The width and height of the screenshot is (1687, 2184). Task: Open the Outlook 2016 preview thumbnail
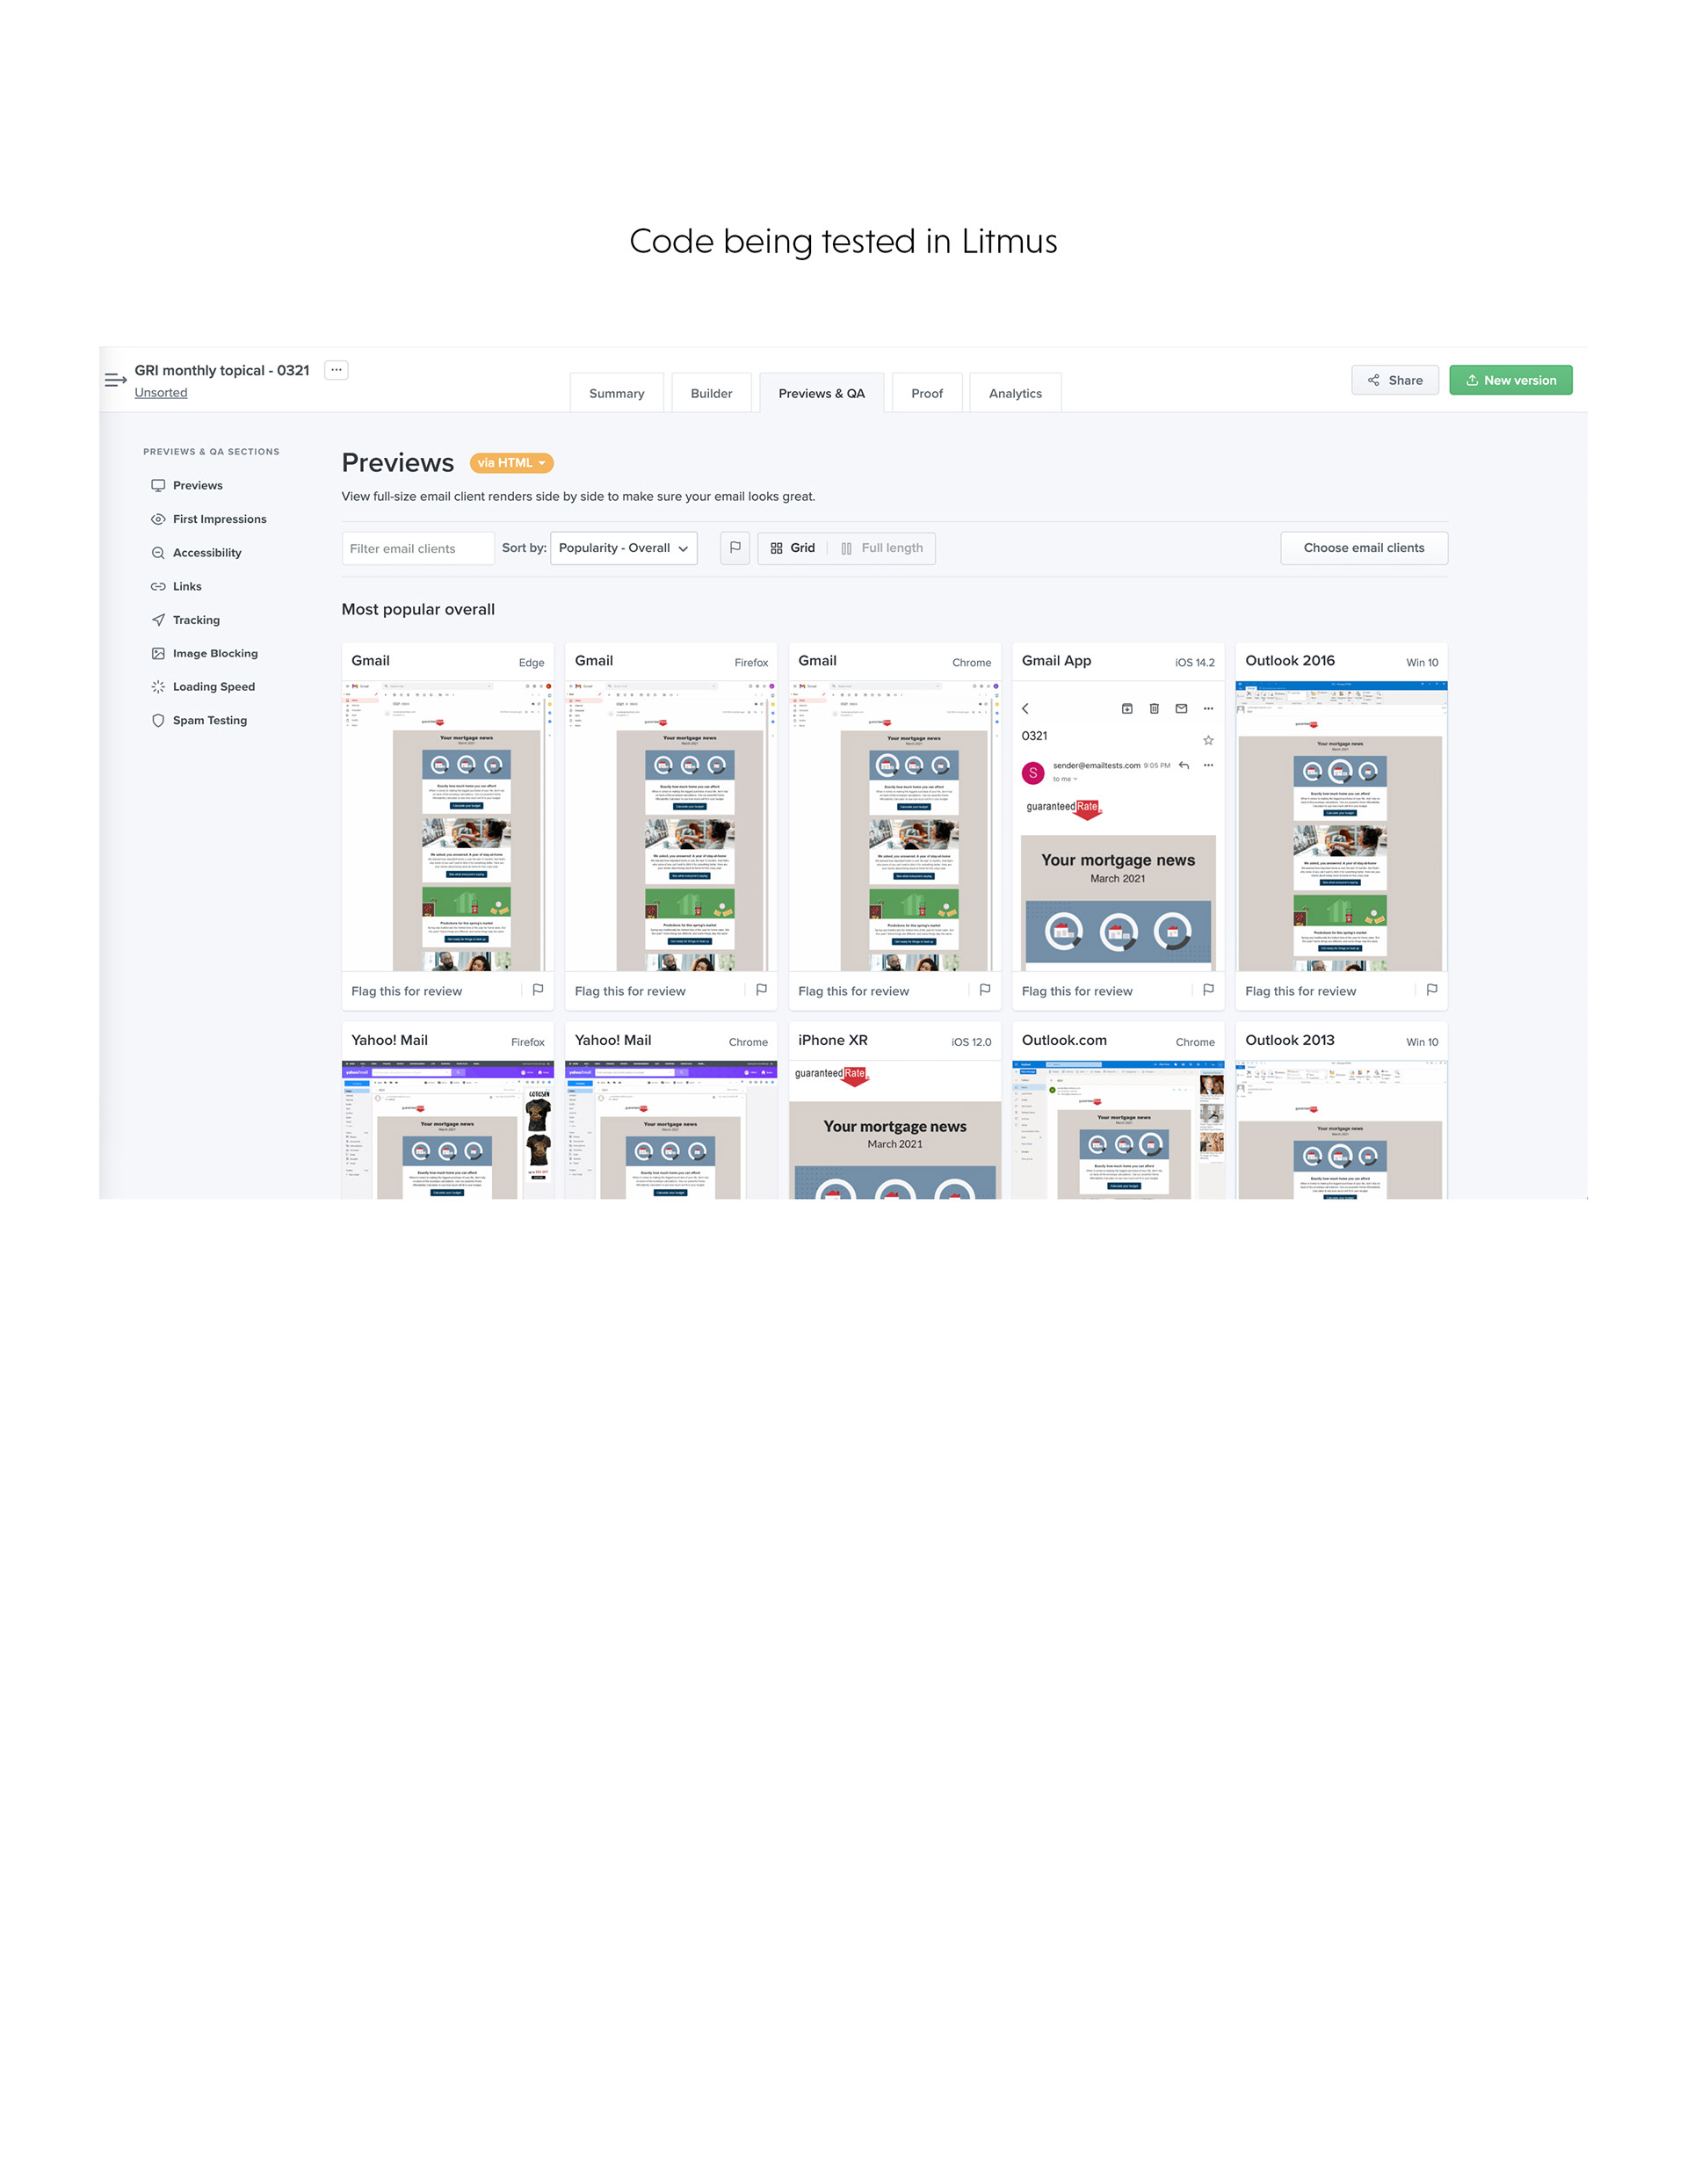(1341, 826)
